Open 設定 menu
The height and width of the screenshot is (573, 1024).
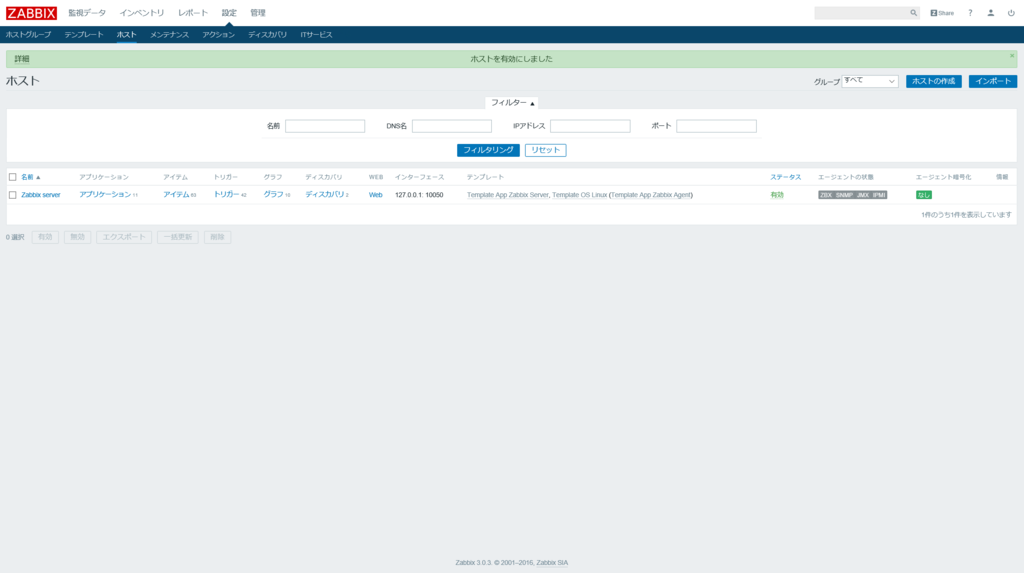coord(229,13)
